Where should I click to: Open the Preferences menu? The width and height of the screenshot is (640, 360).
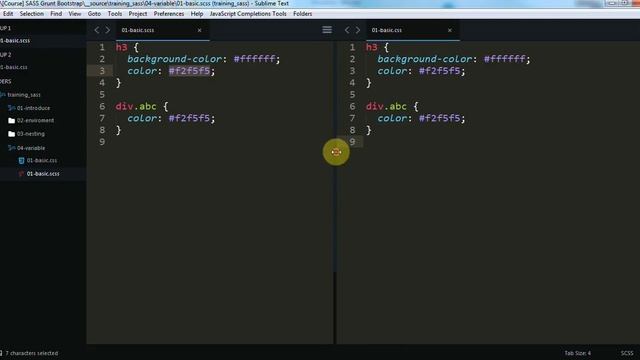tap(169, 13)
